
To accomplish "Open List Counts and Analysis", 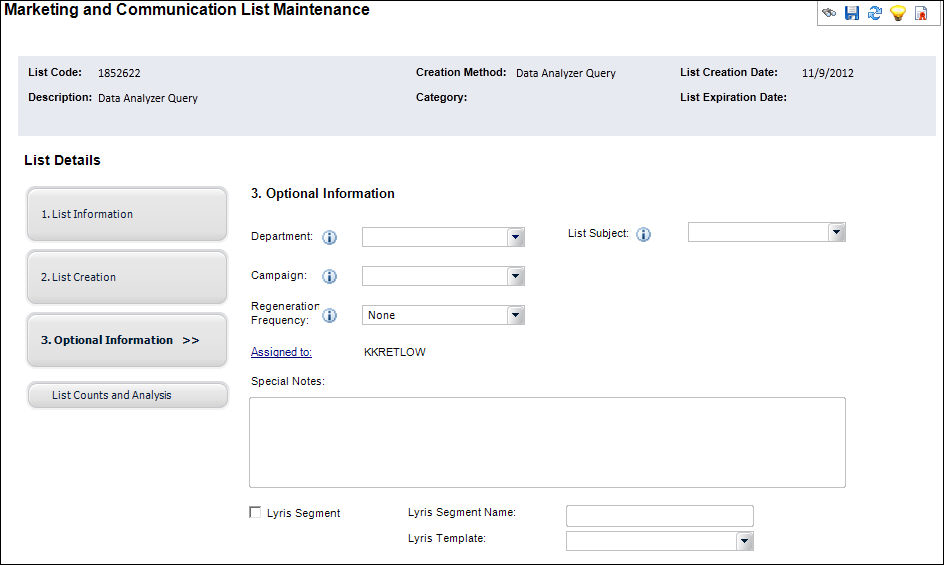I will (x=127, y=395).
